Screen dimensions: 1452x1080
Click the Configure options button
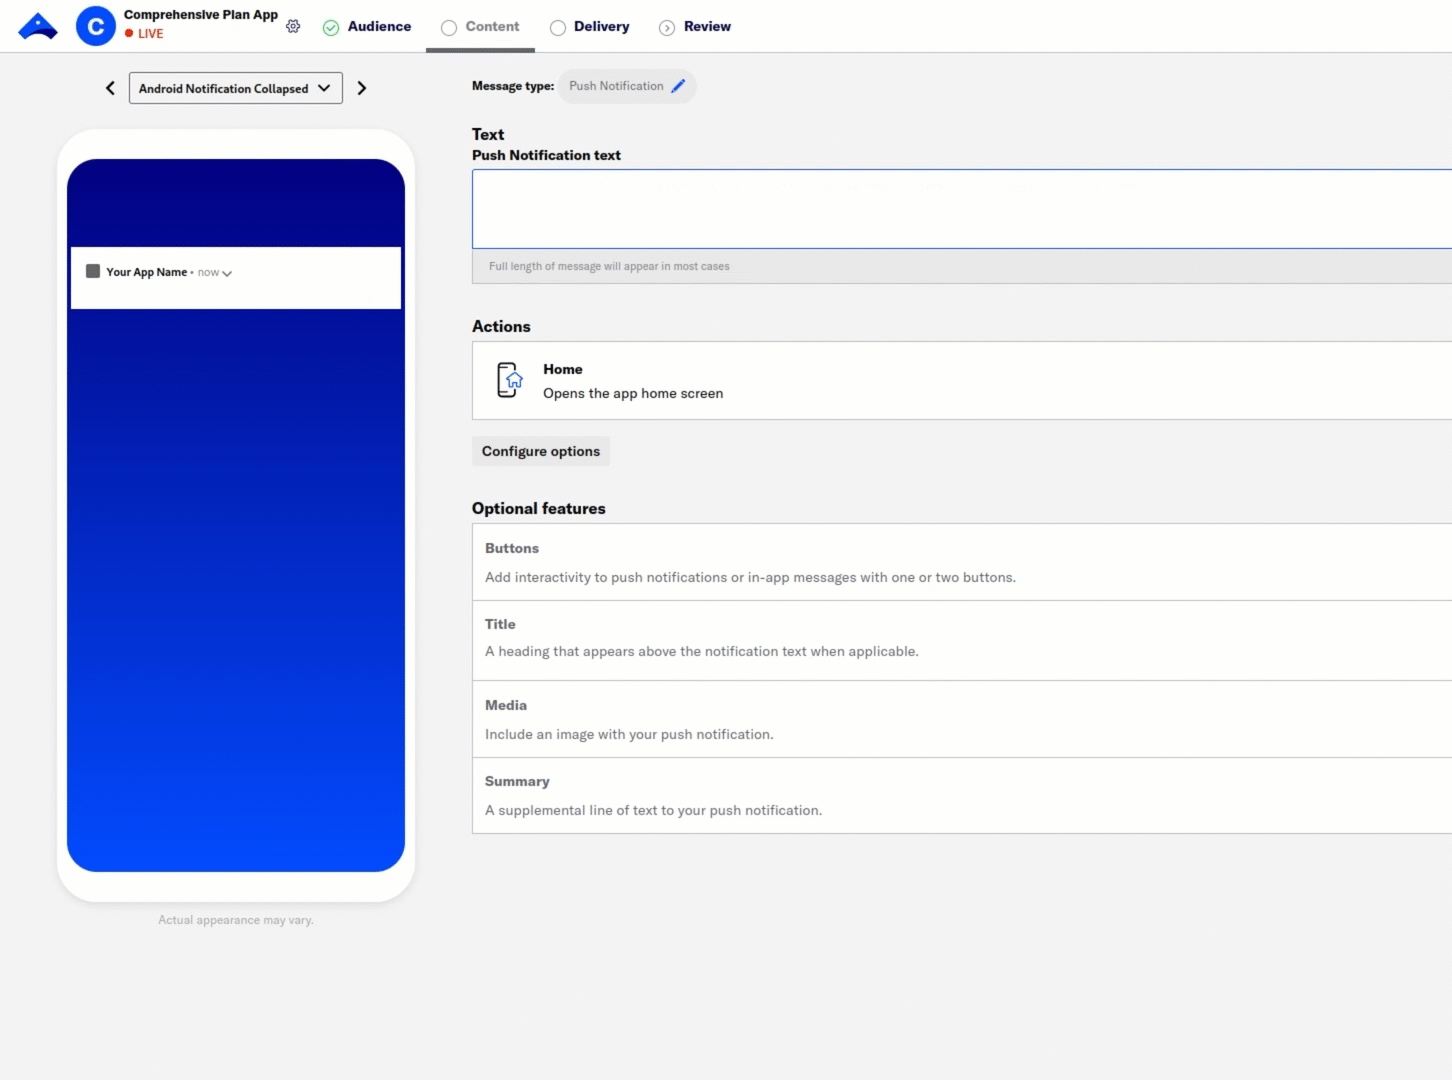tap(540, 451)
